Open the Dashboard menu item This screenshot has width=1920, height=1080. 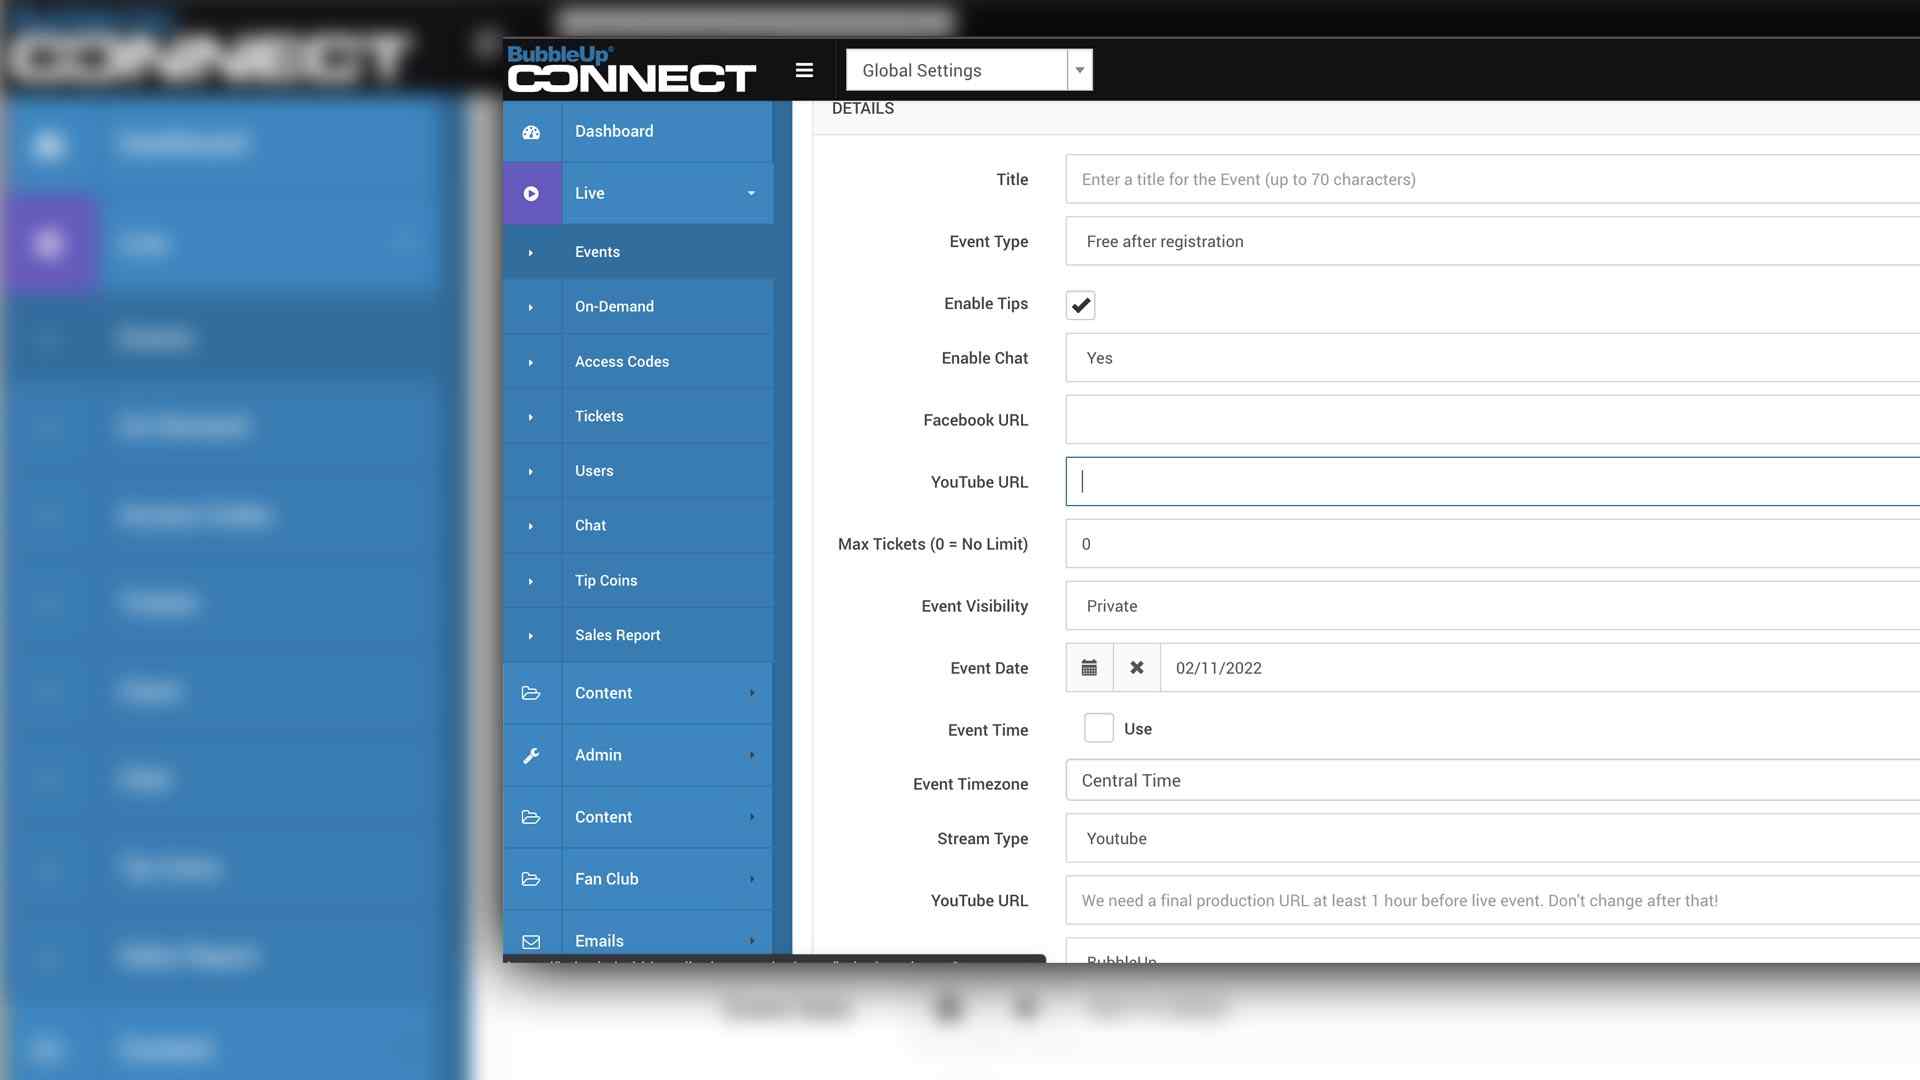pyautogui.click(x=638, y=131)
